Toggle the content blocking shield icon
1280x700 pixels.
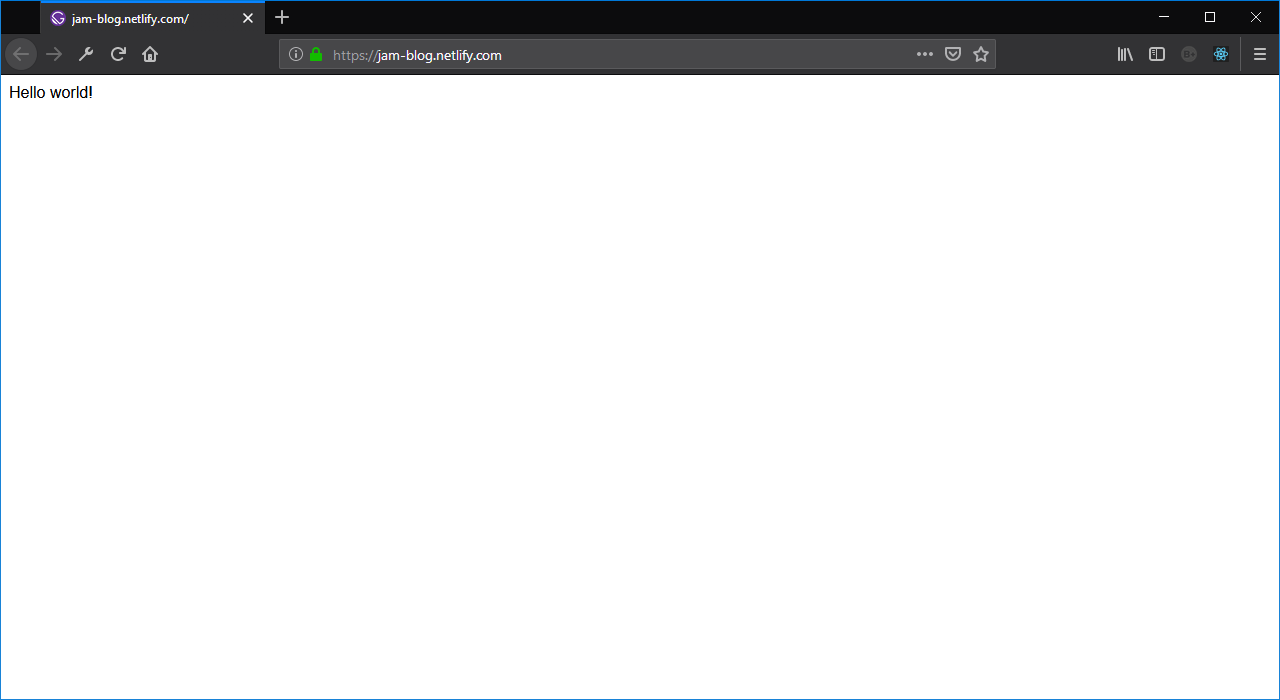[x=953, y=54]
